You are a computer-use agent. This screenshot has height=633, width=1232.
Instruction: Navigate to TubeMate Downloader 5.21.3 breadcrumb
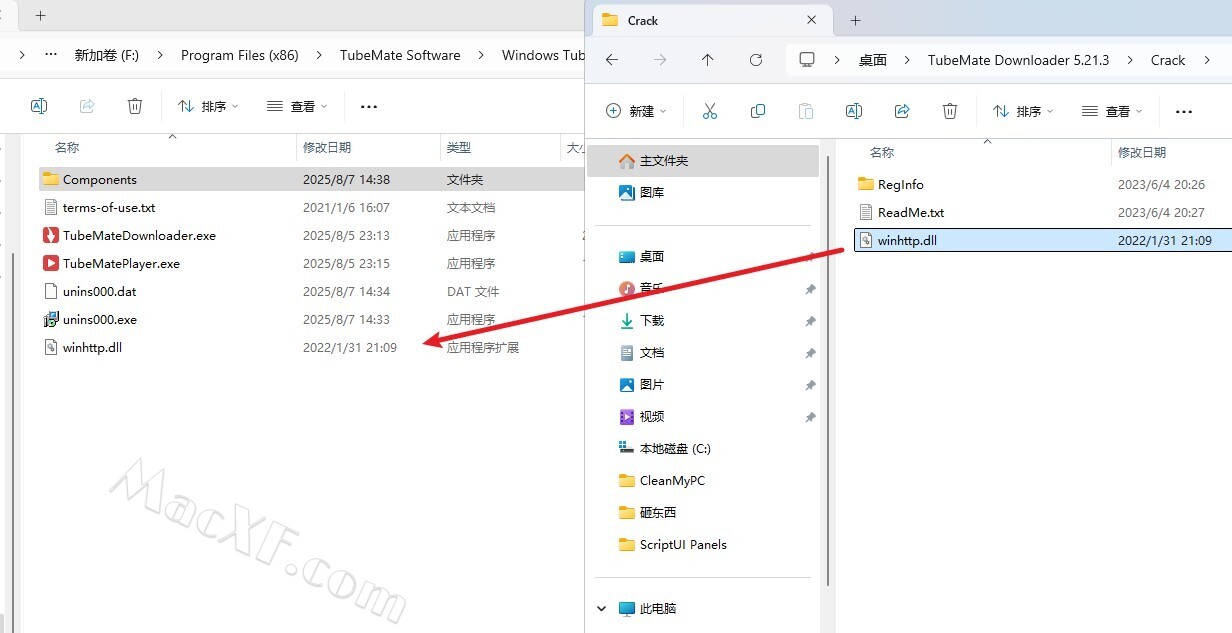1019,60
